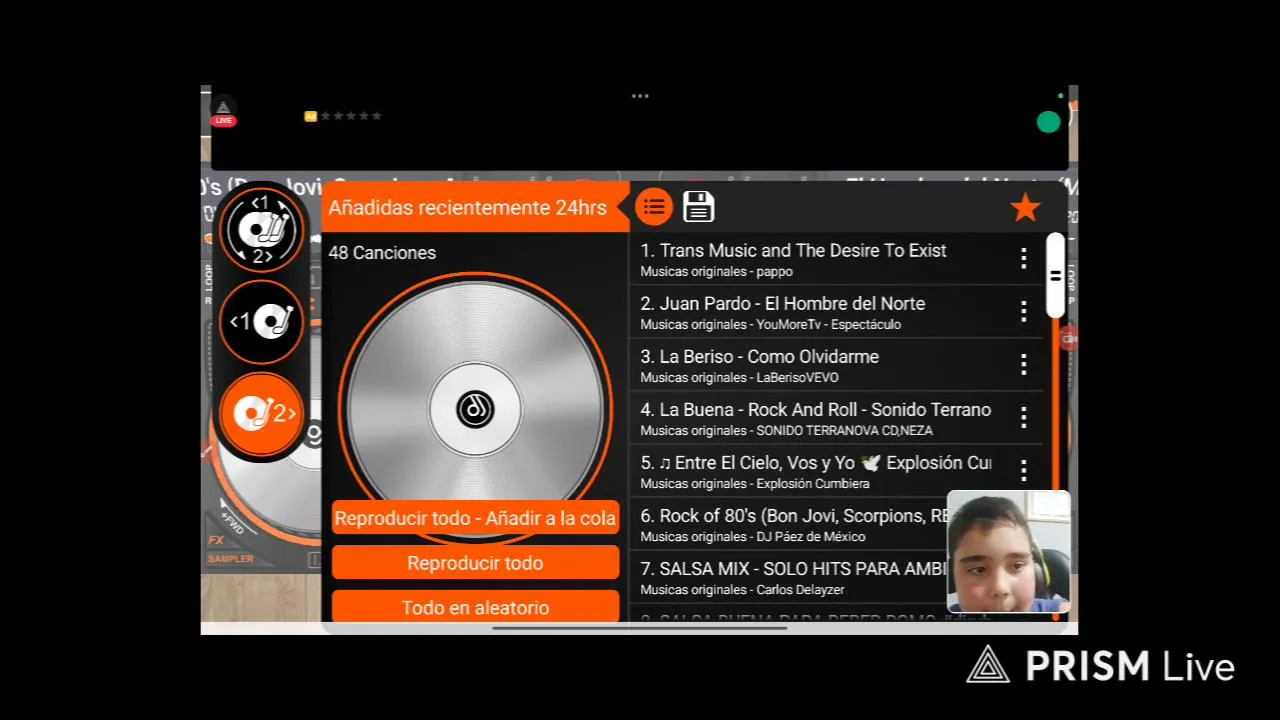Click the white scrollbar handle of song list
Image resolution: width=1280 pixels, height=720 pixels.
[x=1055, y=275]
